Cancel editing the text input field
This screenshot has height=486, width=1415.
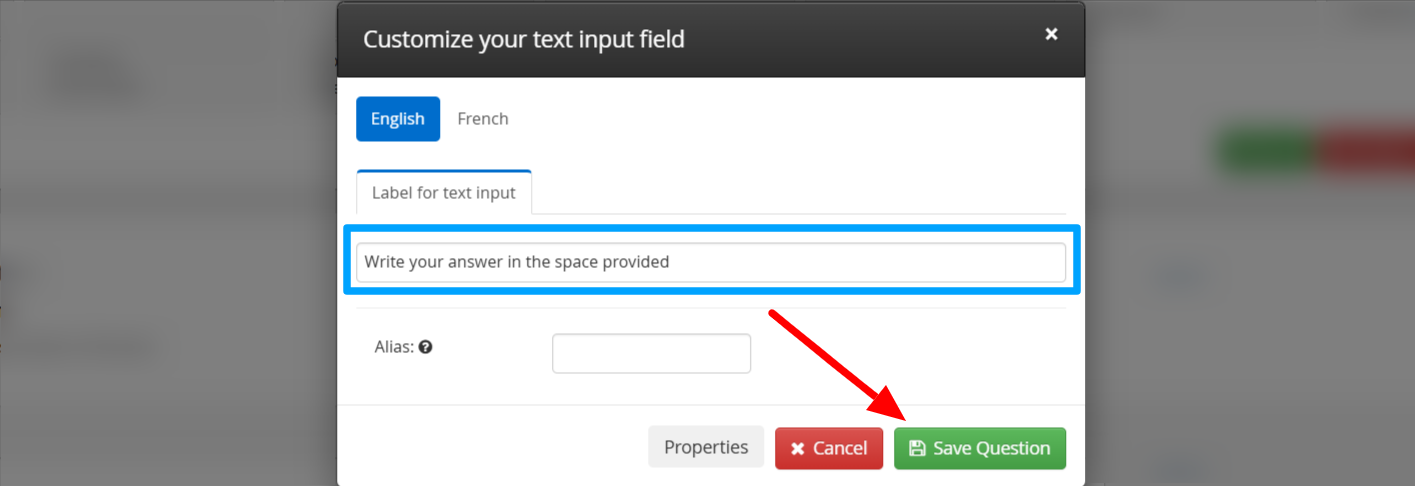click(829, 448)
